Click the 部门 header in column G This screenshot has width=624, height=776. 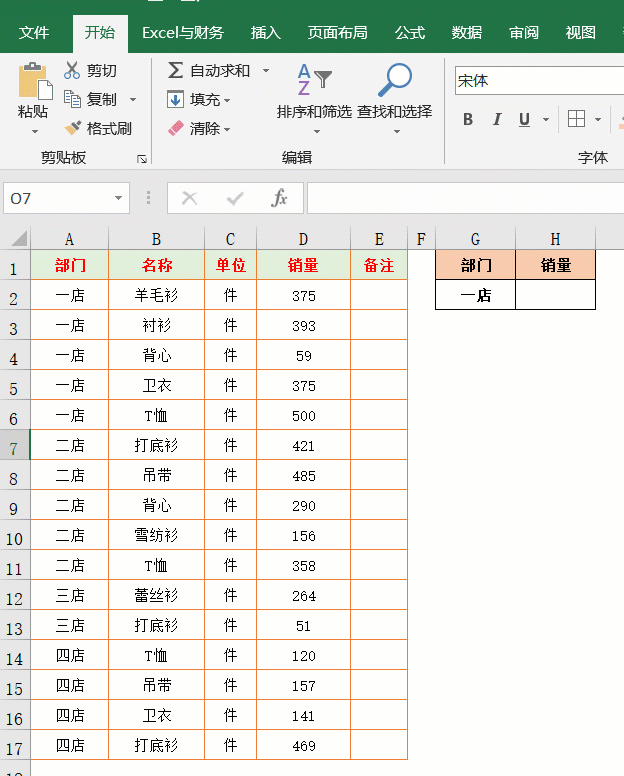click(476, 265)
